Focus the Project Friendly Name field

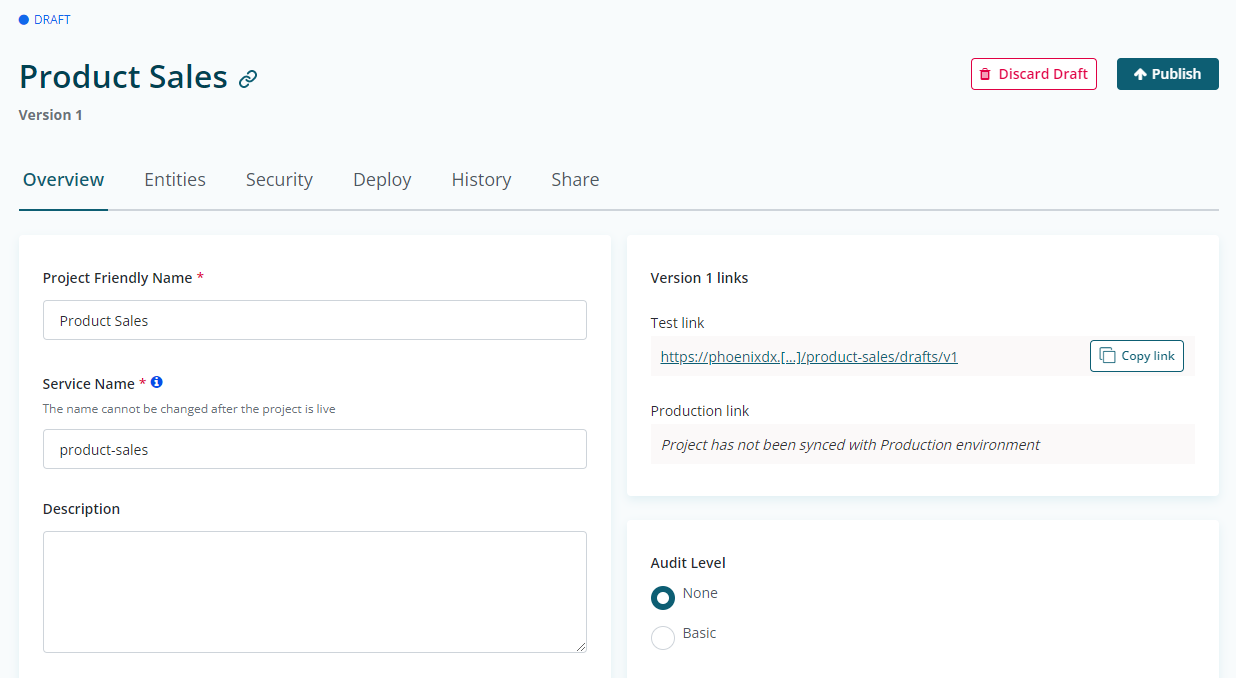coord(314,320)
